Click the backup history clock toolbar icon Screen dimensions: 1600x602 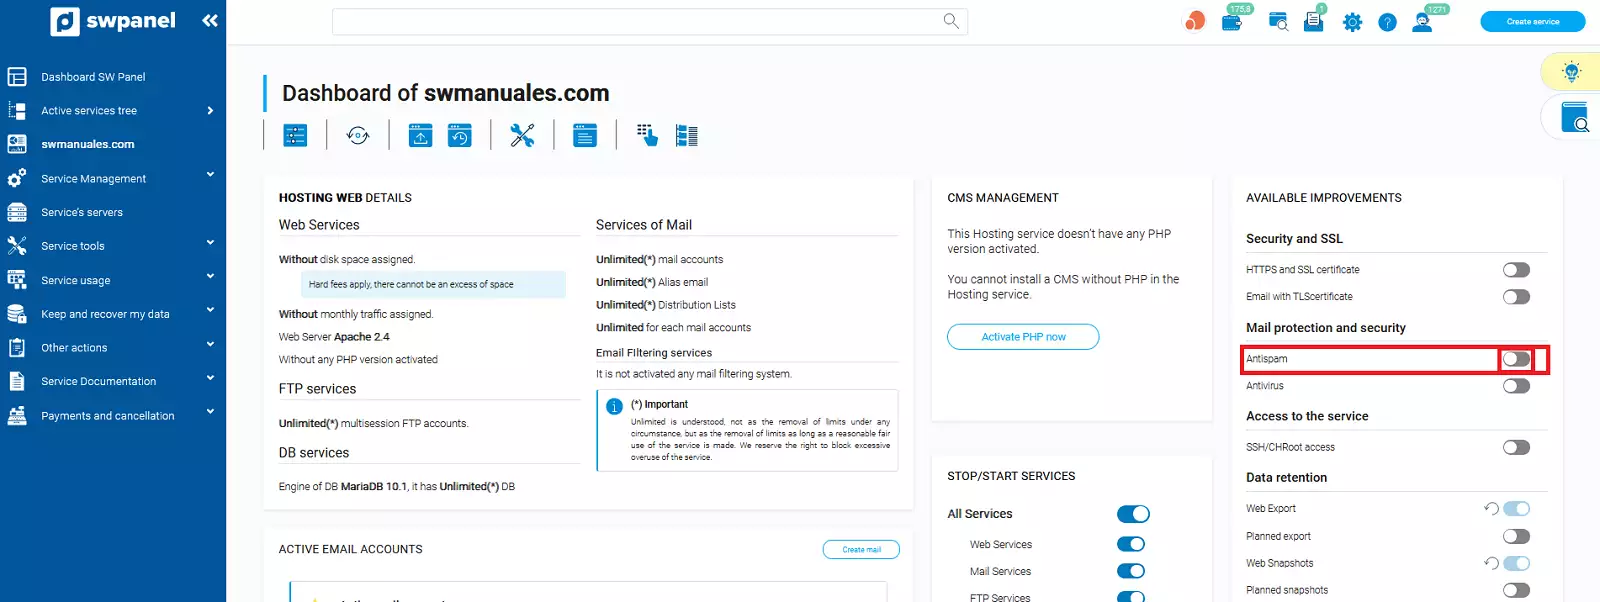tap(459, 135)
